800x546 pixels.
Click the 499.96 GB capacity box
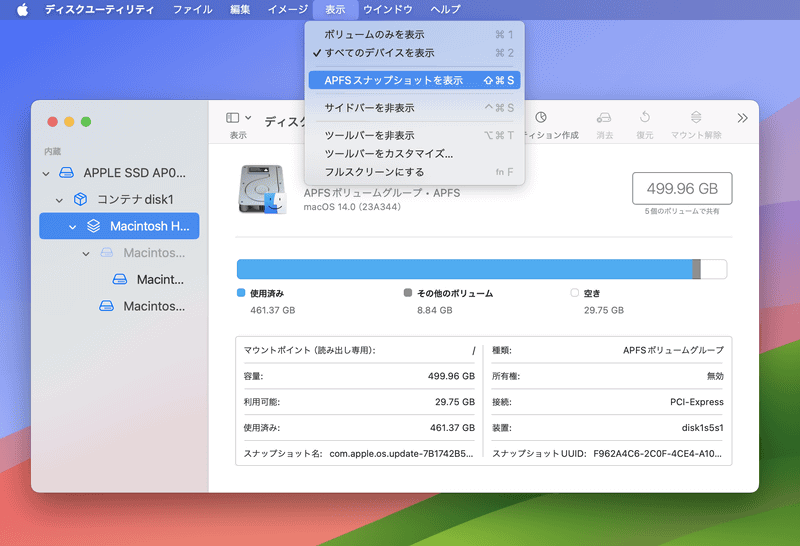point(682,188)
